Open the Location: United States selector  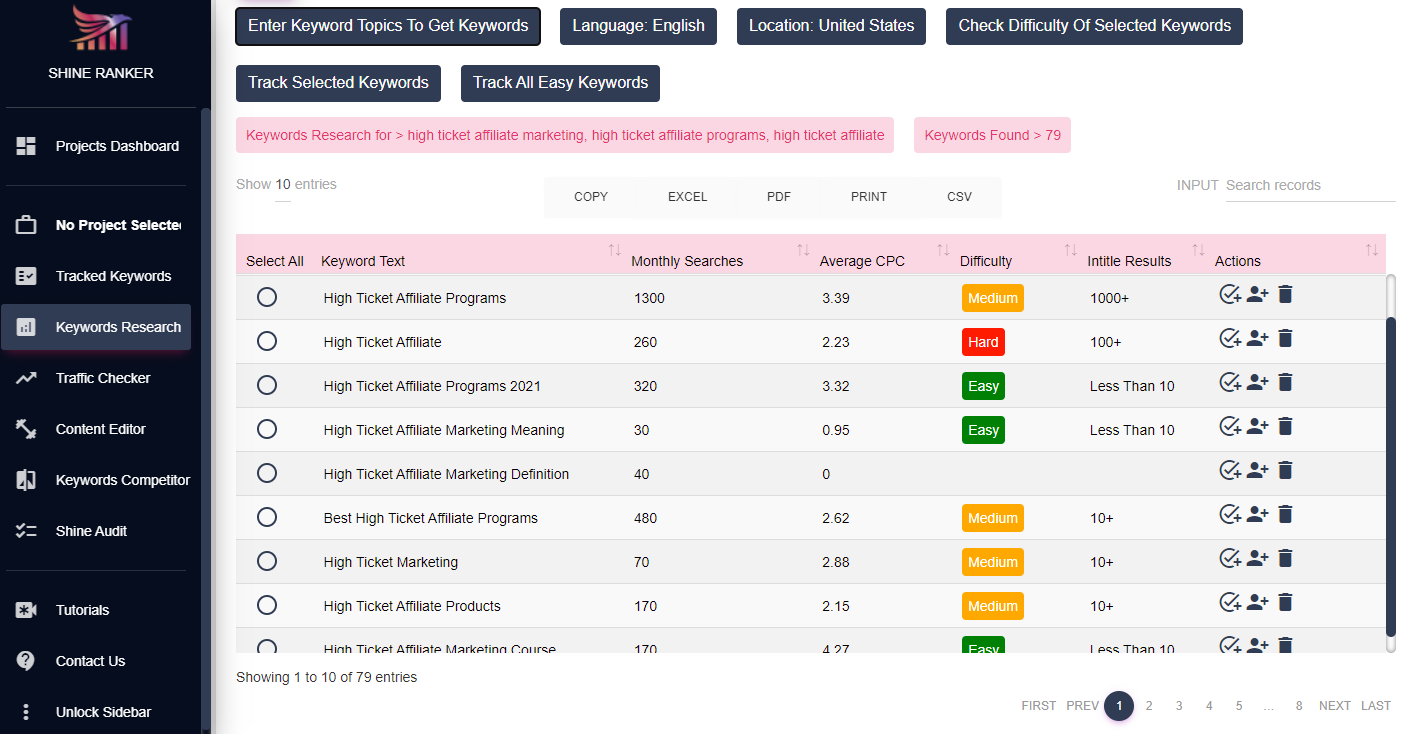click(831, 26)
